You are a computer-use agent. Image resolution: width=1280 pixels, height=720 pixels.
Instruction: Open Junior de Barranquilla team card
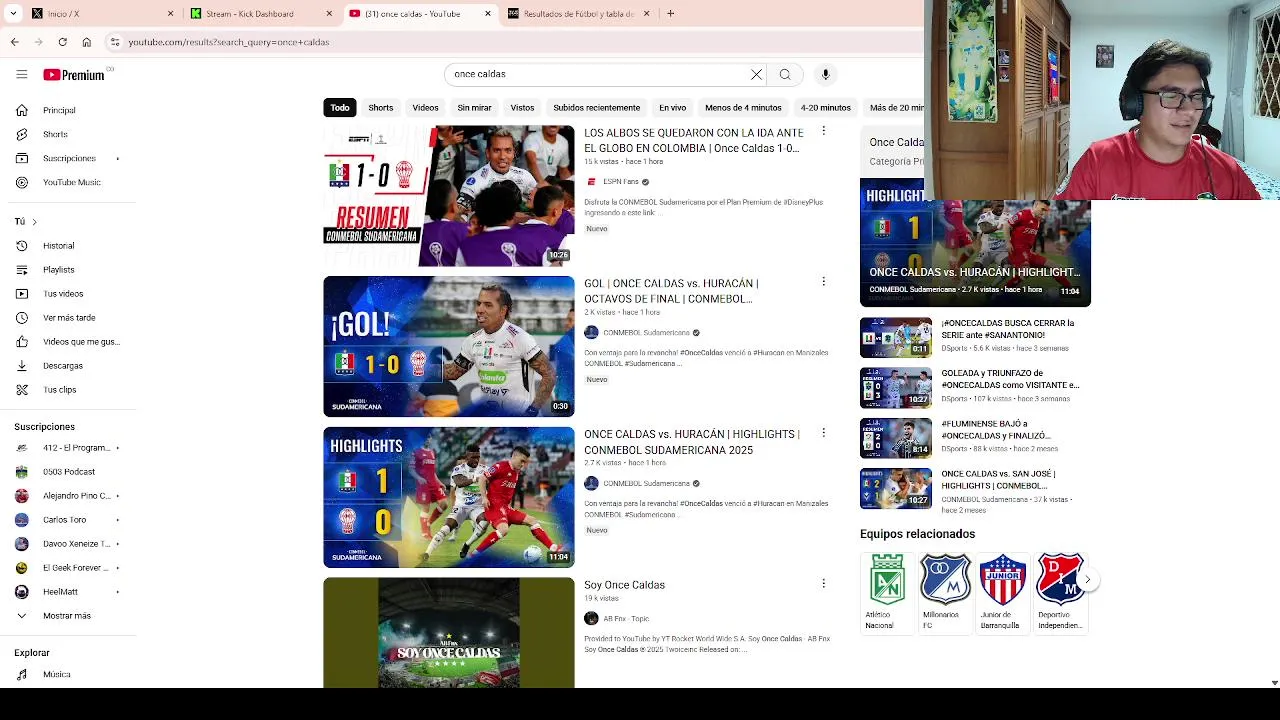(x=1002, y=592)
